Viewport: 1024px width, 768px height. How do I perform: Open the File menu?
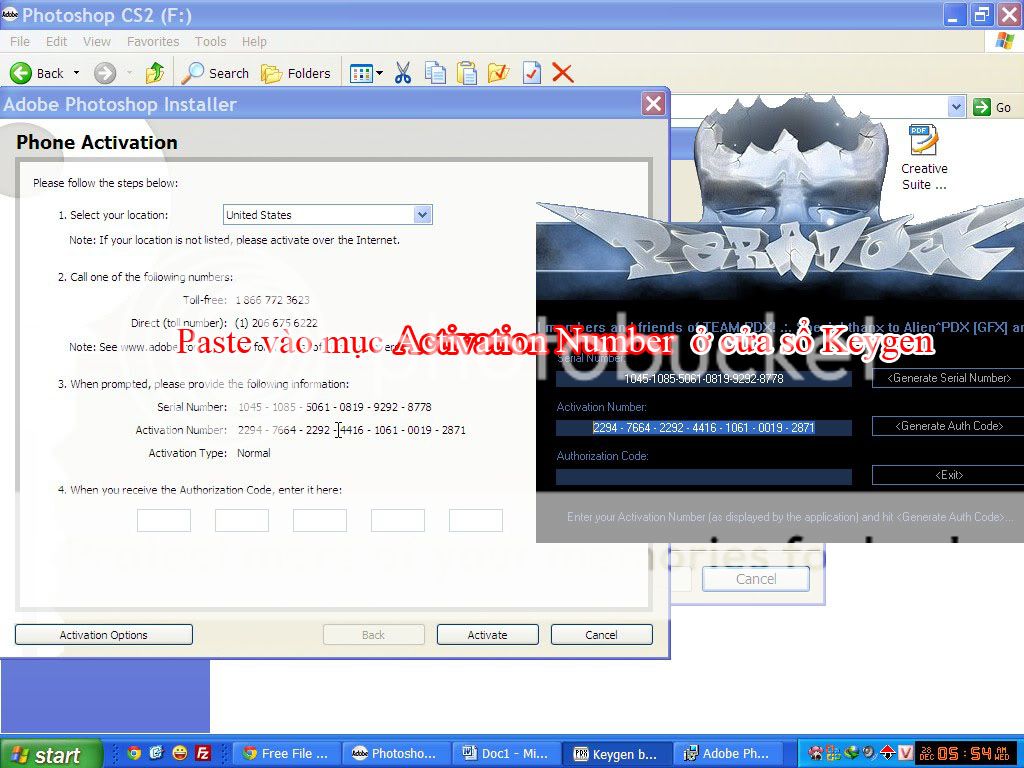point(20,41)
